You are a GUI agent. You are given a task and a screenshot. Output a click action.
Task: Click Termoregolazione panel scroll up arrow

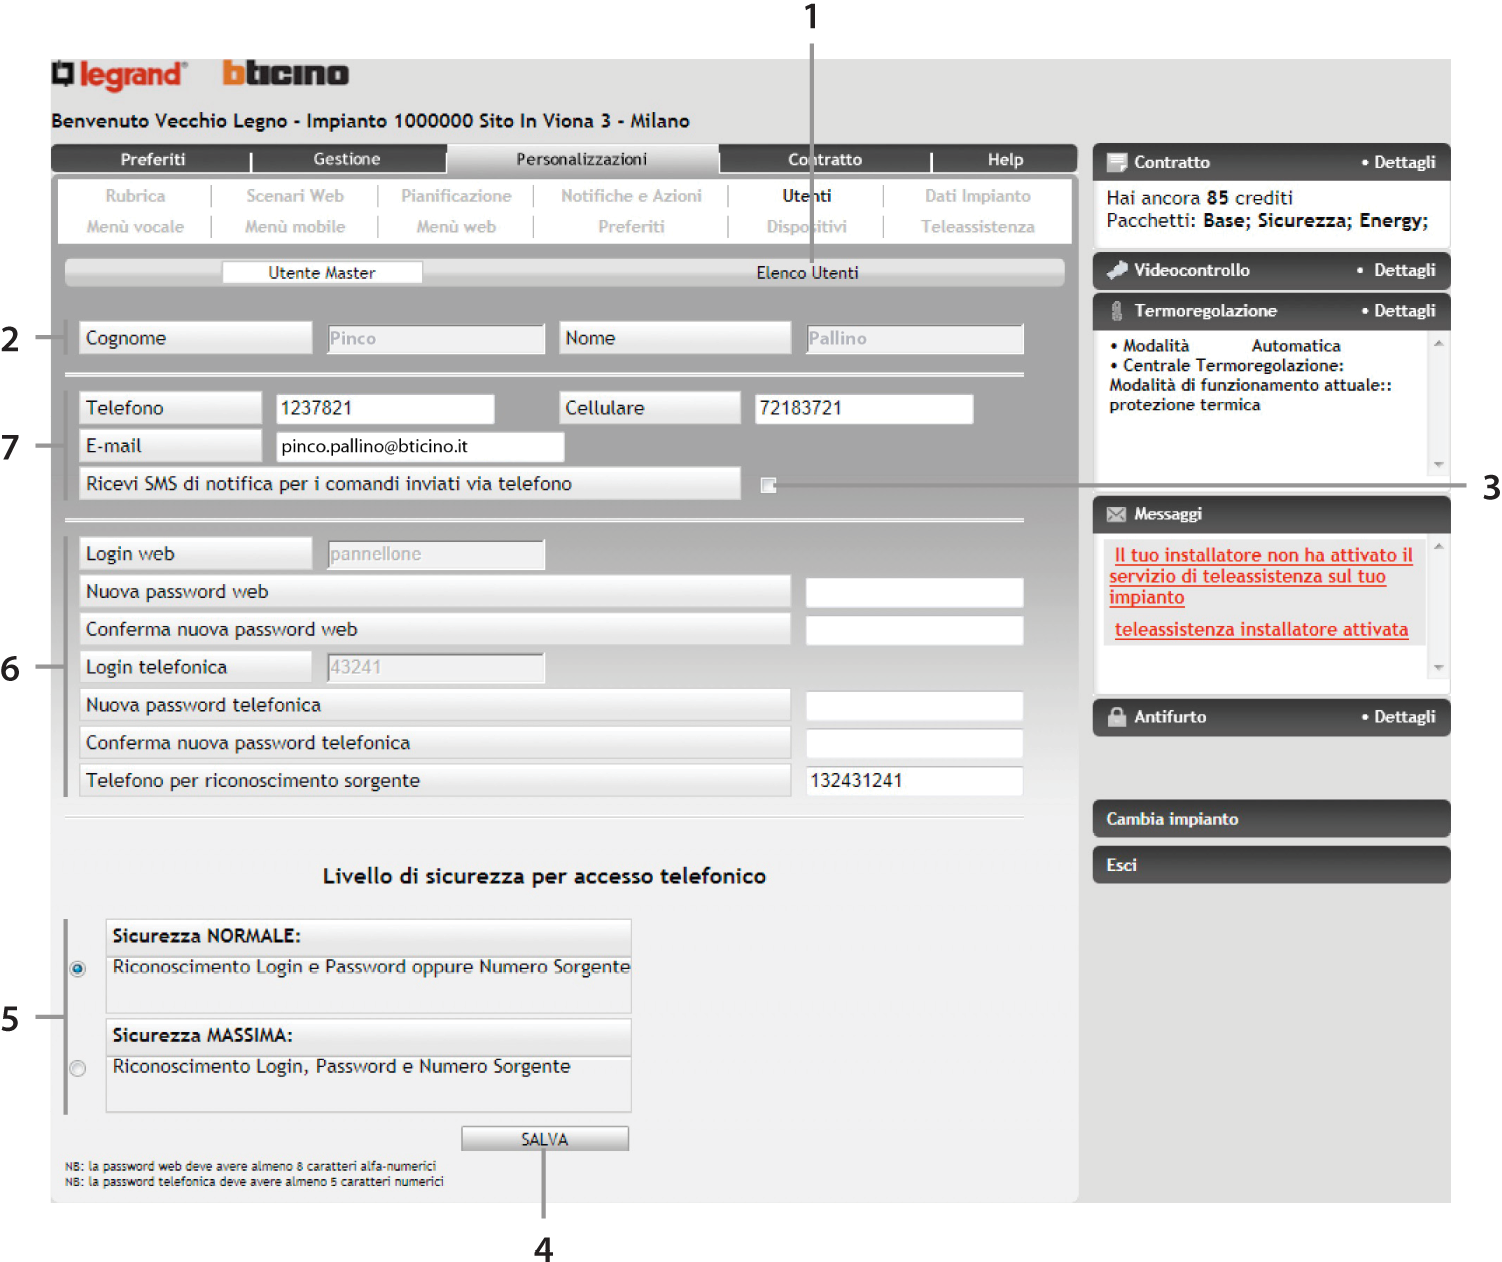pyautogui.click(x=1438, y=343)
